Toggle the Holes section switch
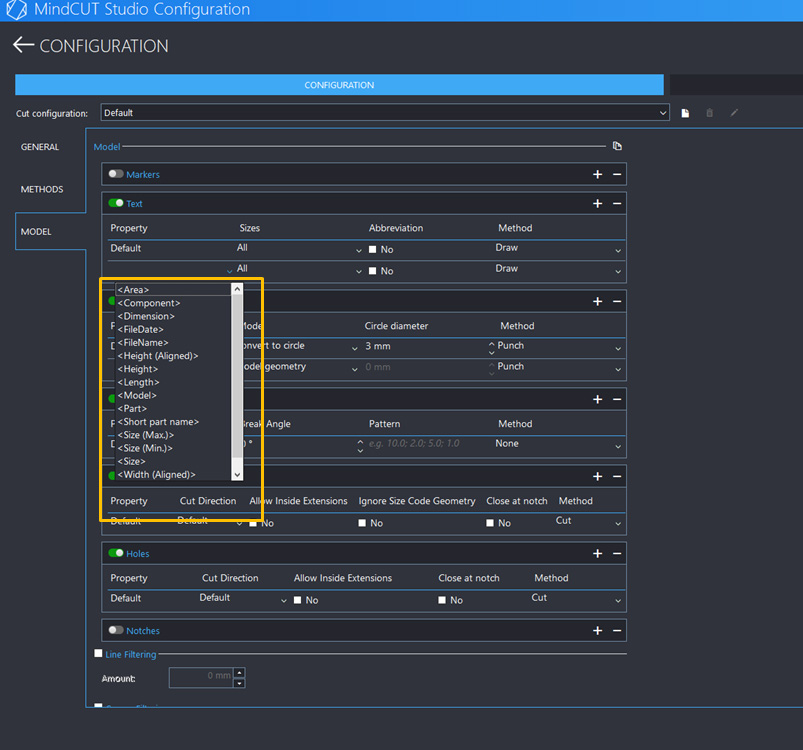This screenshot has height=750, width=803. (x=116, y=553)
